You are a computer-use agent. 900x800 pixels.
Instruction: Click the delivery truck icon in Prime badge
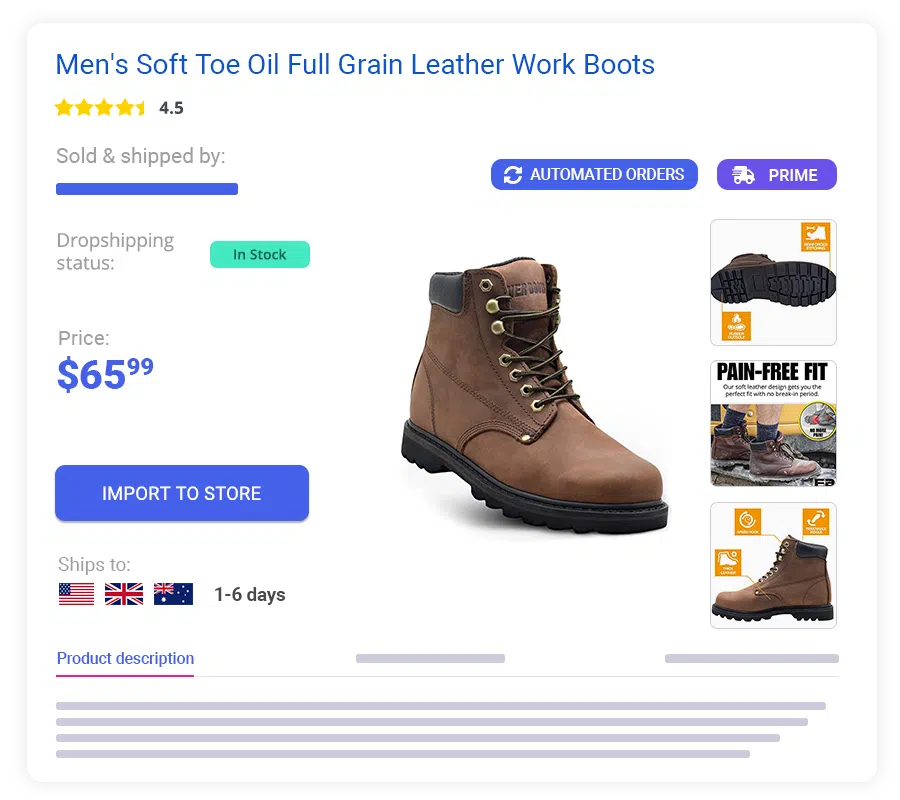(x=743, y=175)
